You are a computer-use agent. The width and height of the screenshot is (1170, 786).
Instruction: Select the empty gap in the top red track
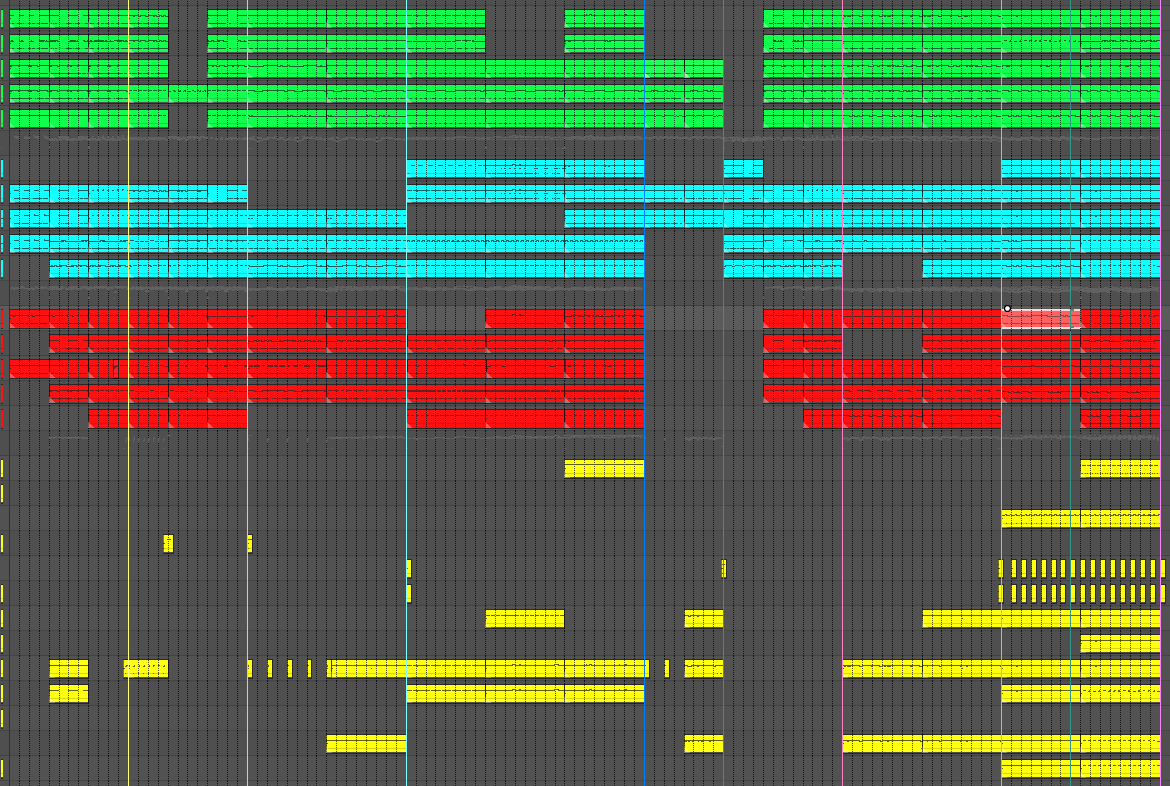[445, 318]
